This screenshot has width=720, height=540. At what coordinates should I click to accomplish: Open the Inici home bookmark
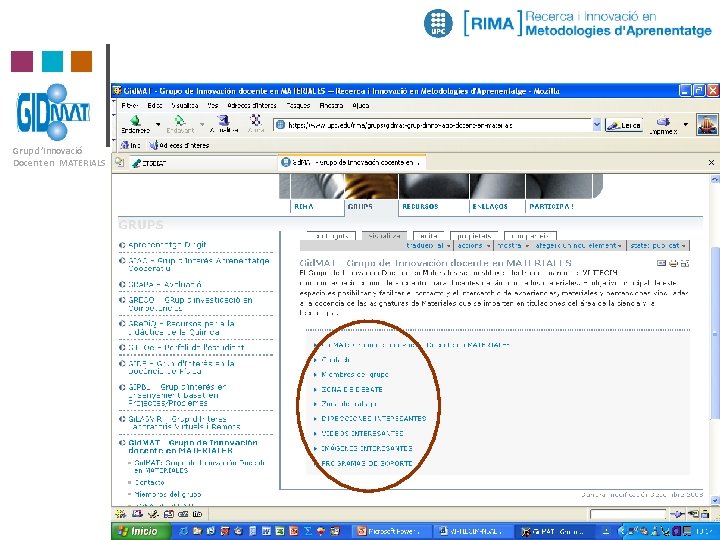[130, 145]
